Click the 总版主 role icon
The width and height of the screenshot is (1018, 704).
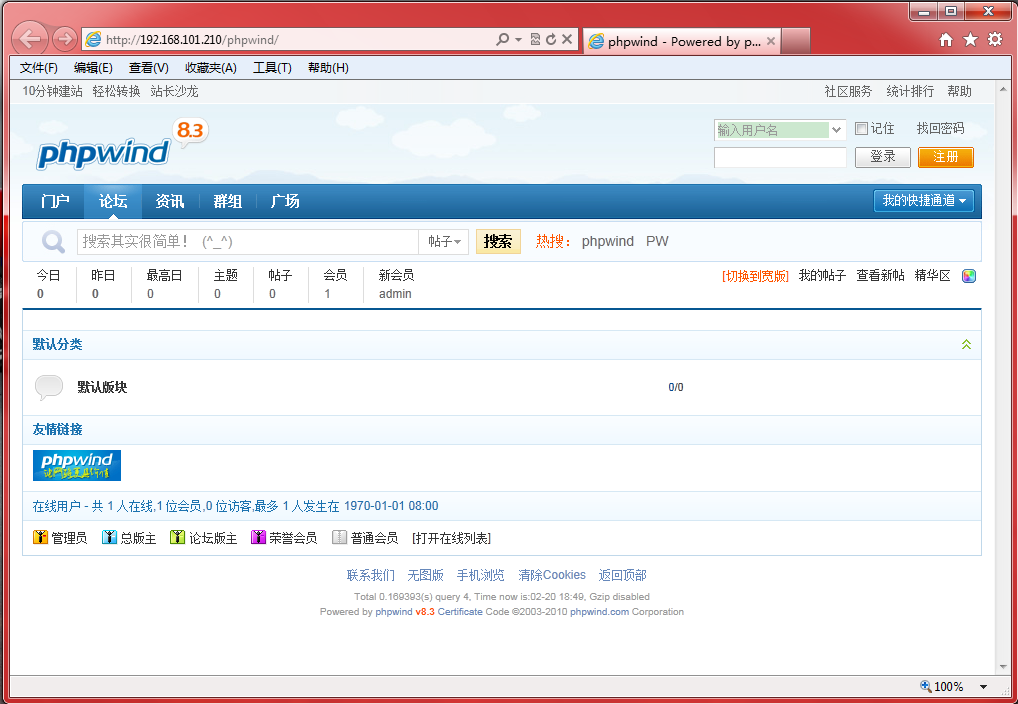(109, 537)
